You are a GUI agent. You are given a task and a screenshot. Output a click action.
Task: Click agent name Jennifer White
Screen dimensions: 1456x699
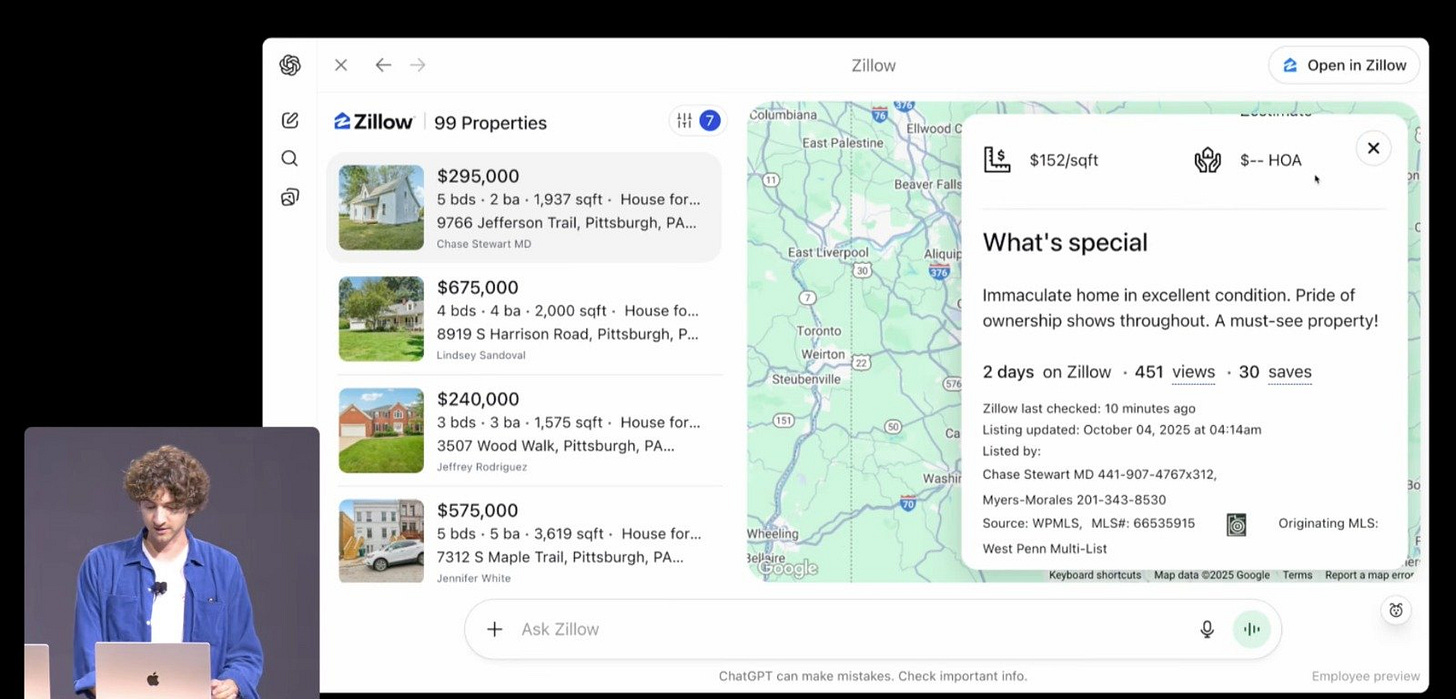pos(474,578)
